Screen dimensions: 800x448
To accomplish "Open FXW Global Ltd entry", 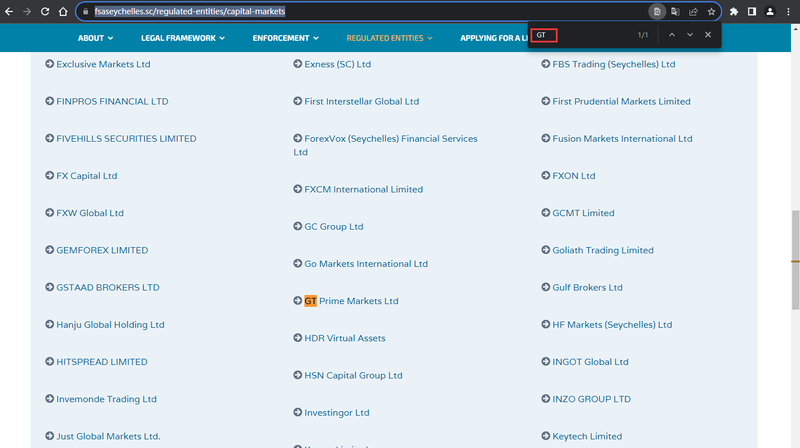I will 90,213.
